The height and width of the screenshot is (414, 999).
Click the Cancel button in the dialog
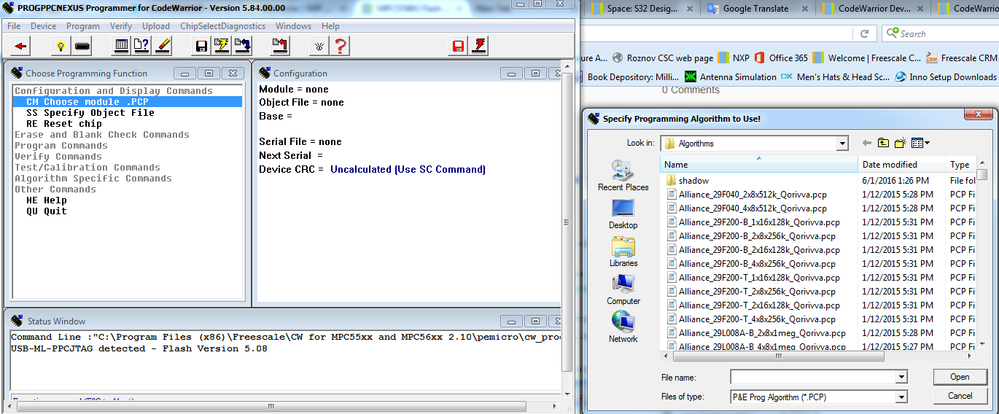click(959, 396)
